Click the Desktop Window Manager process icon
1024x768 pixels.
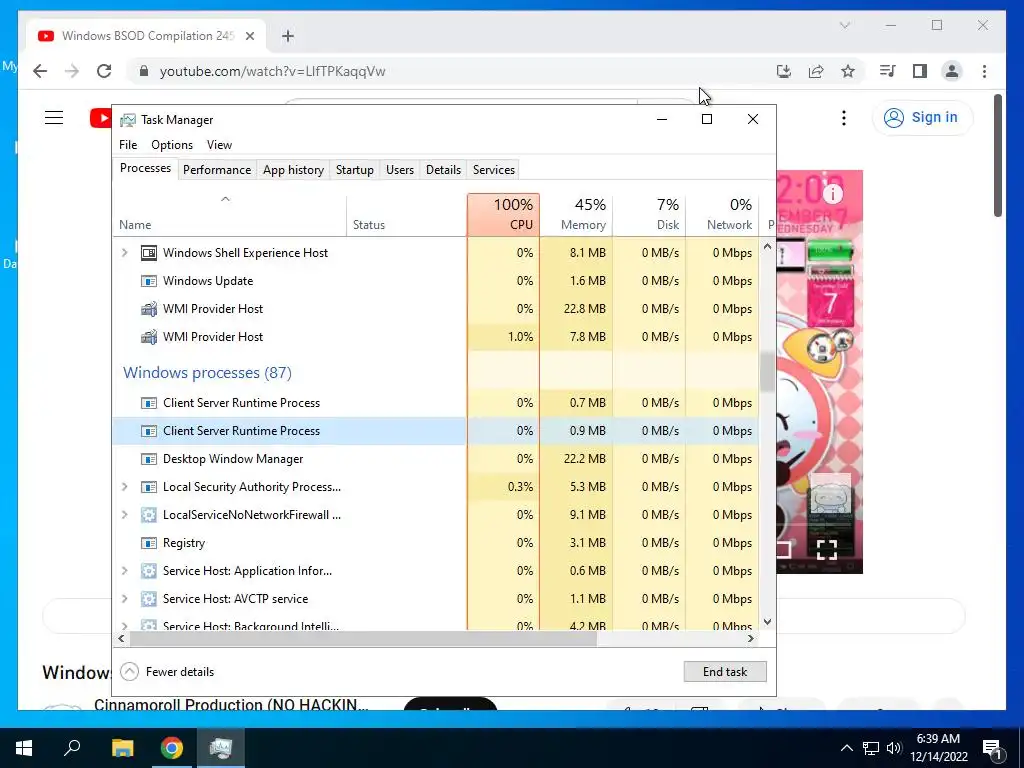[149, 459]
